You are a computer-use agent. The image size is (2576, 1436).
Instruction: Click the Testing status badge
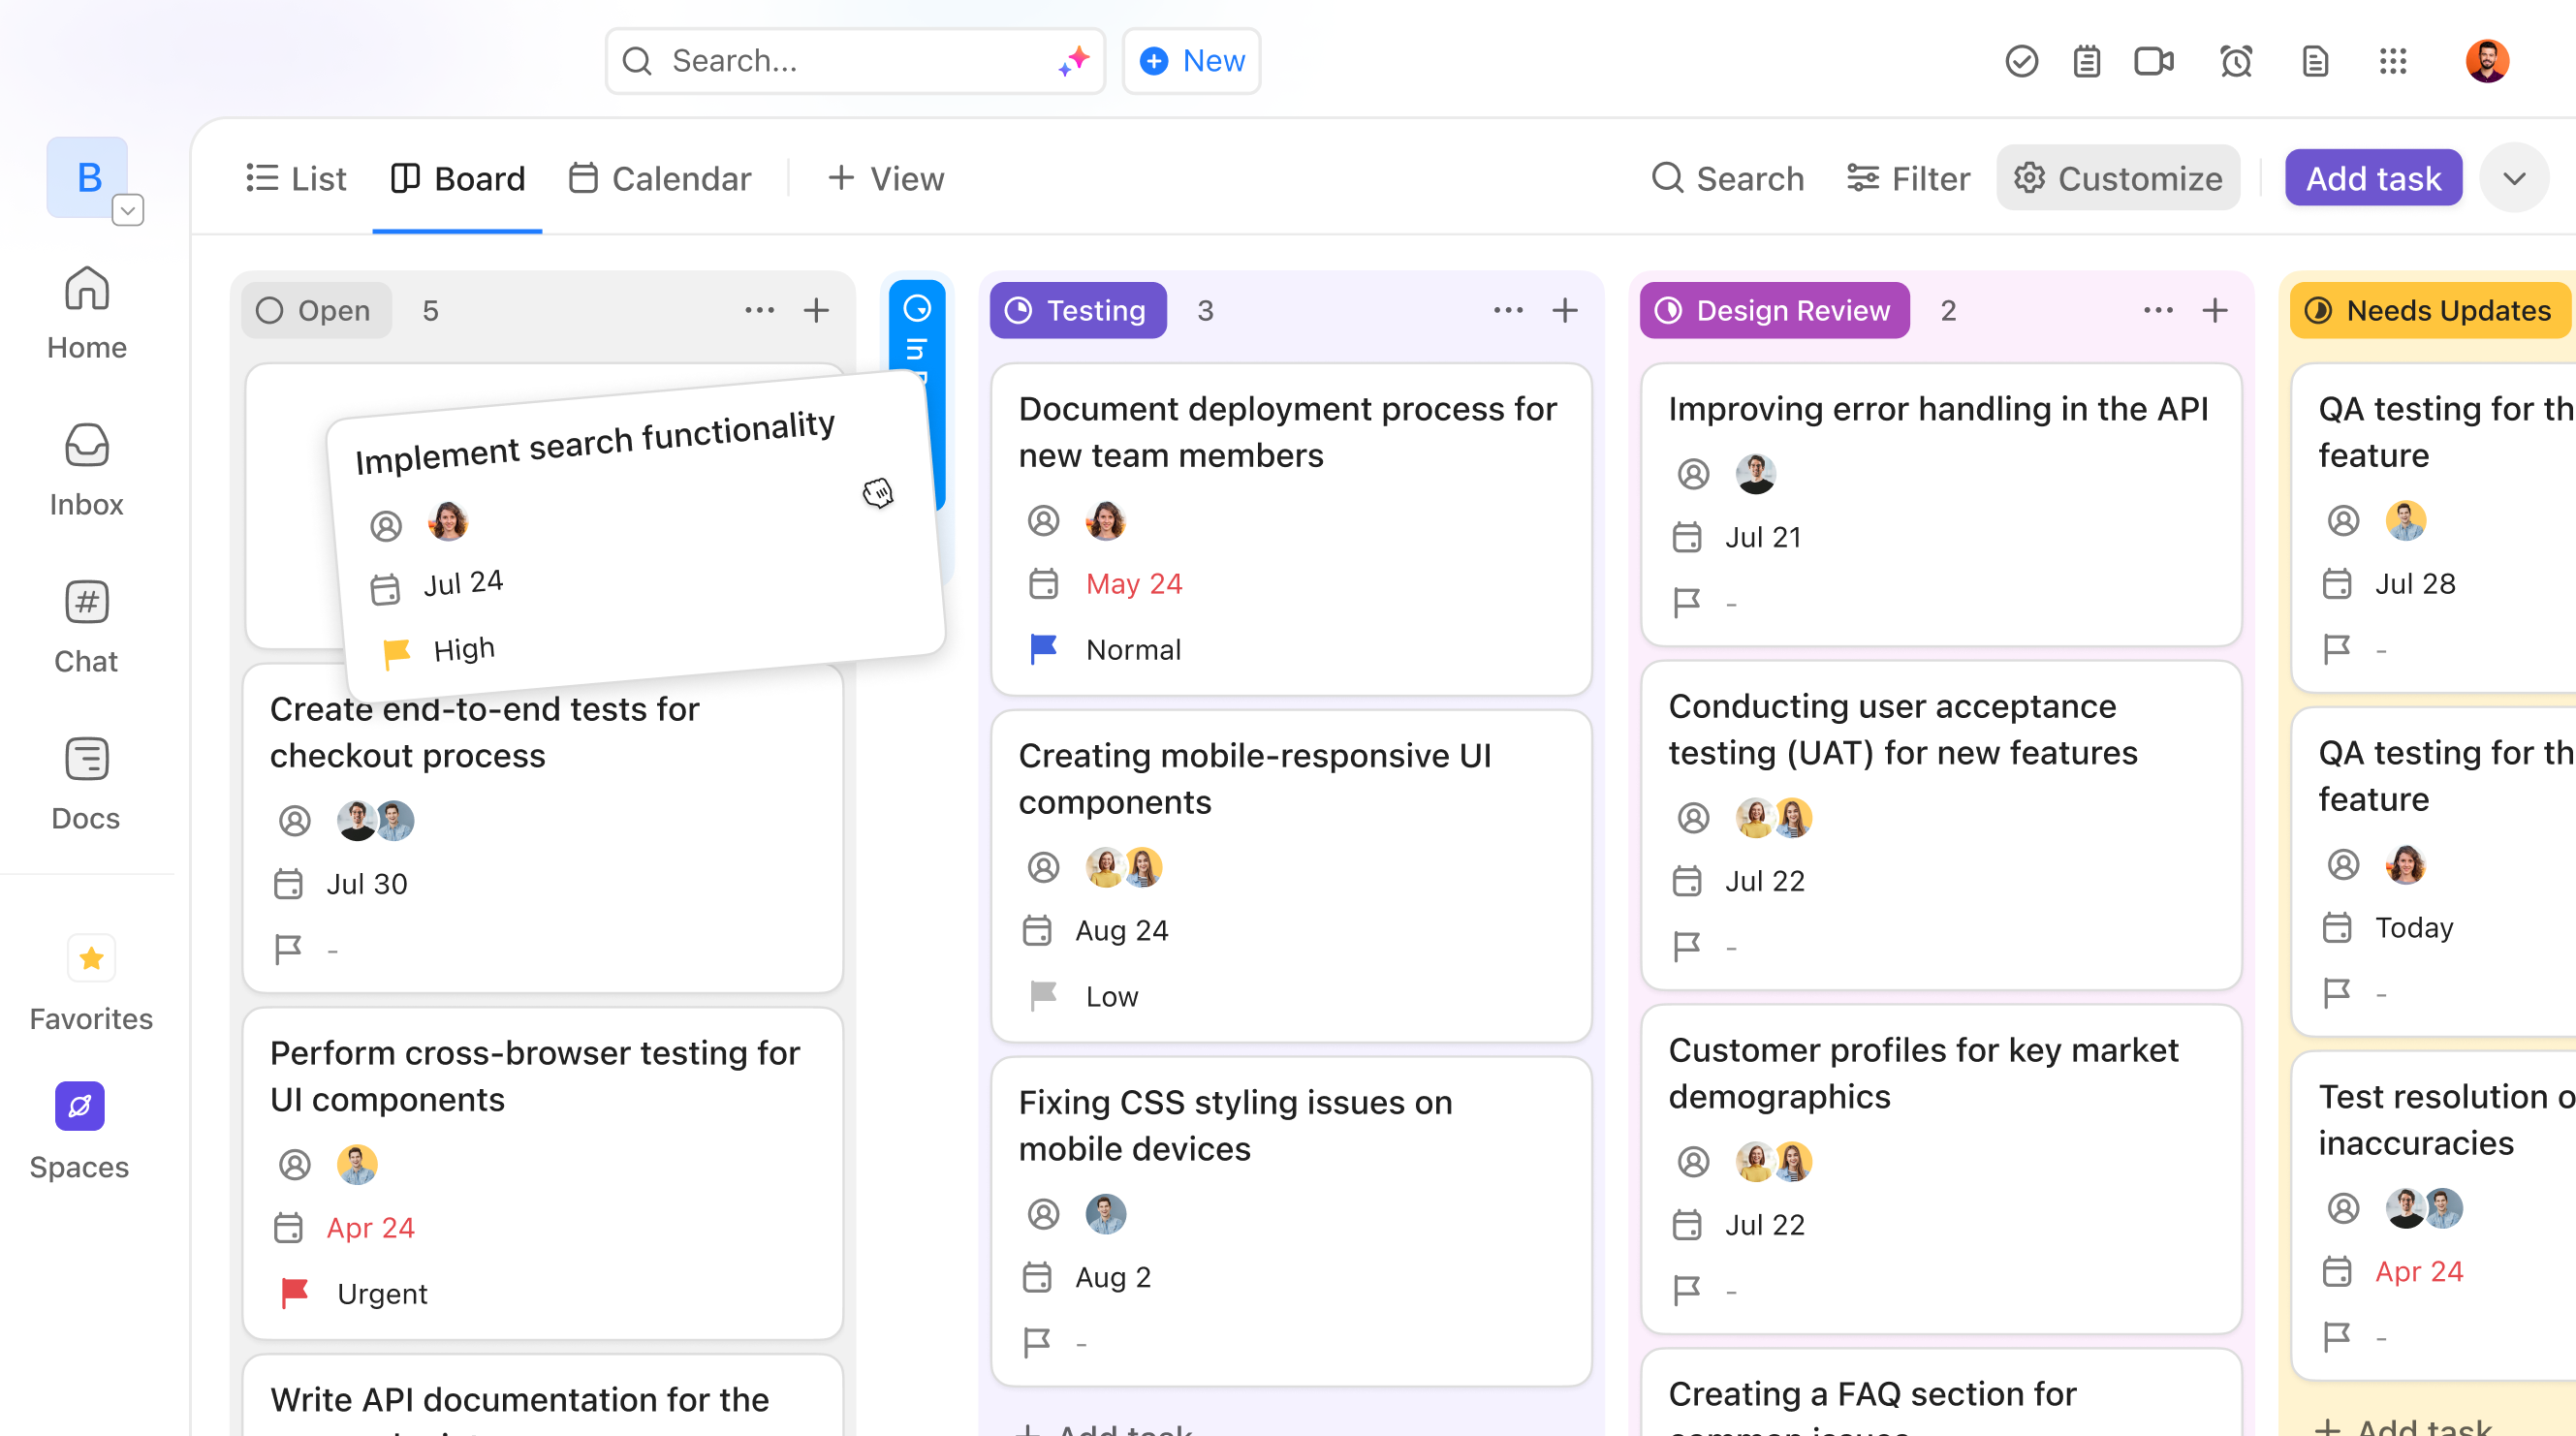point(1078,310)
